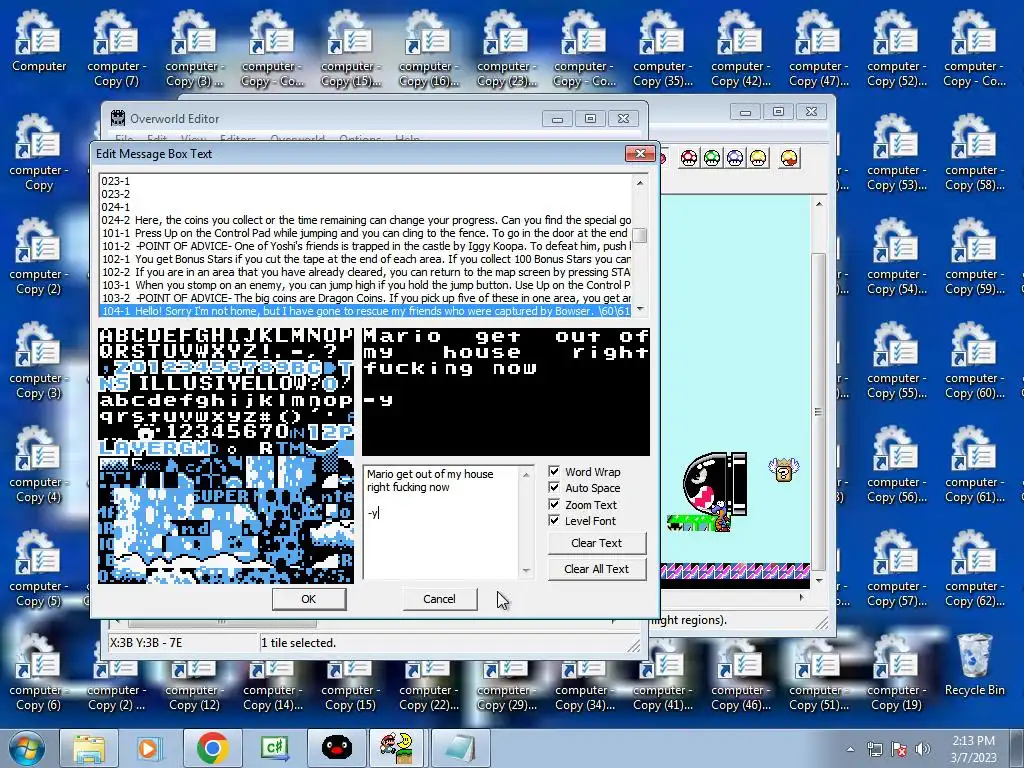Select empty message row 024-1

click(x=366, y=207)
